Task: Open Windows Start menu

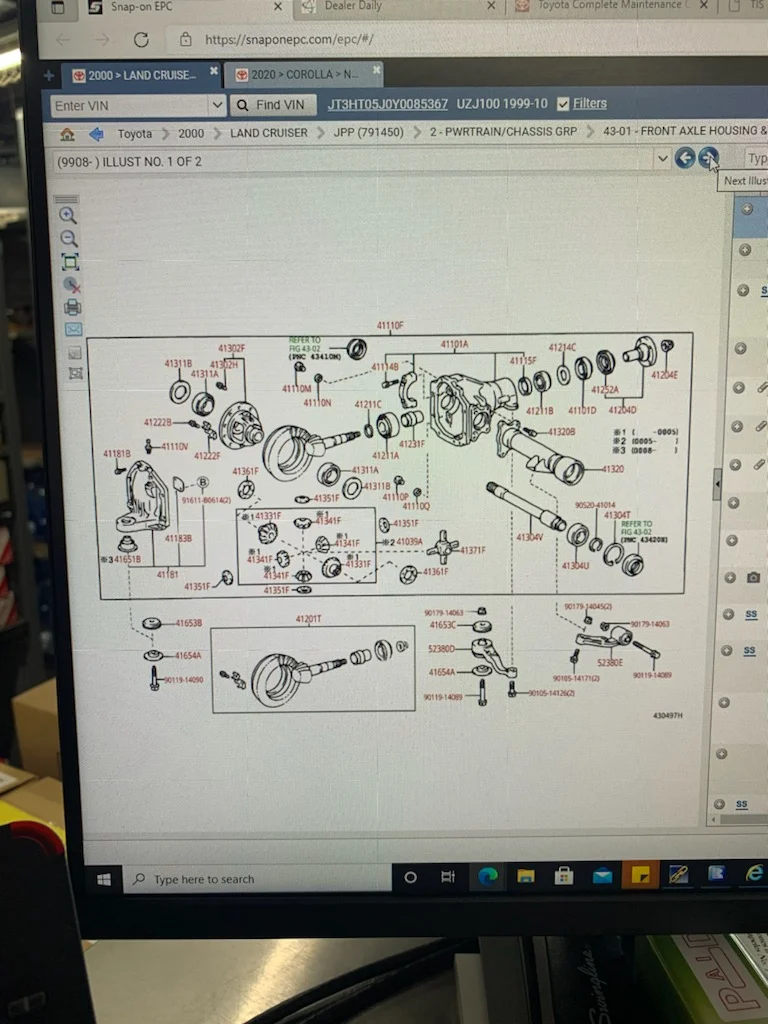Action: (104, 880)
